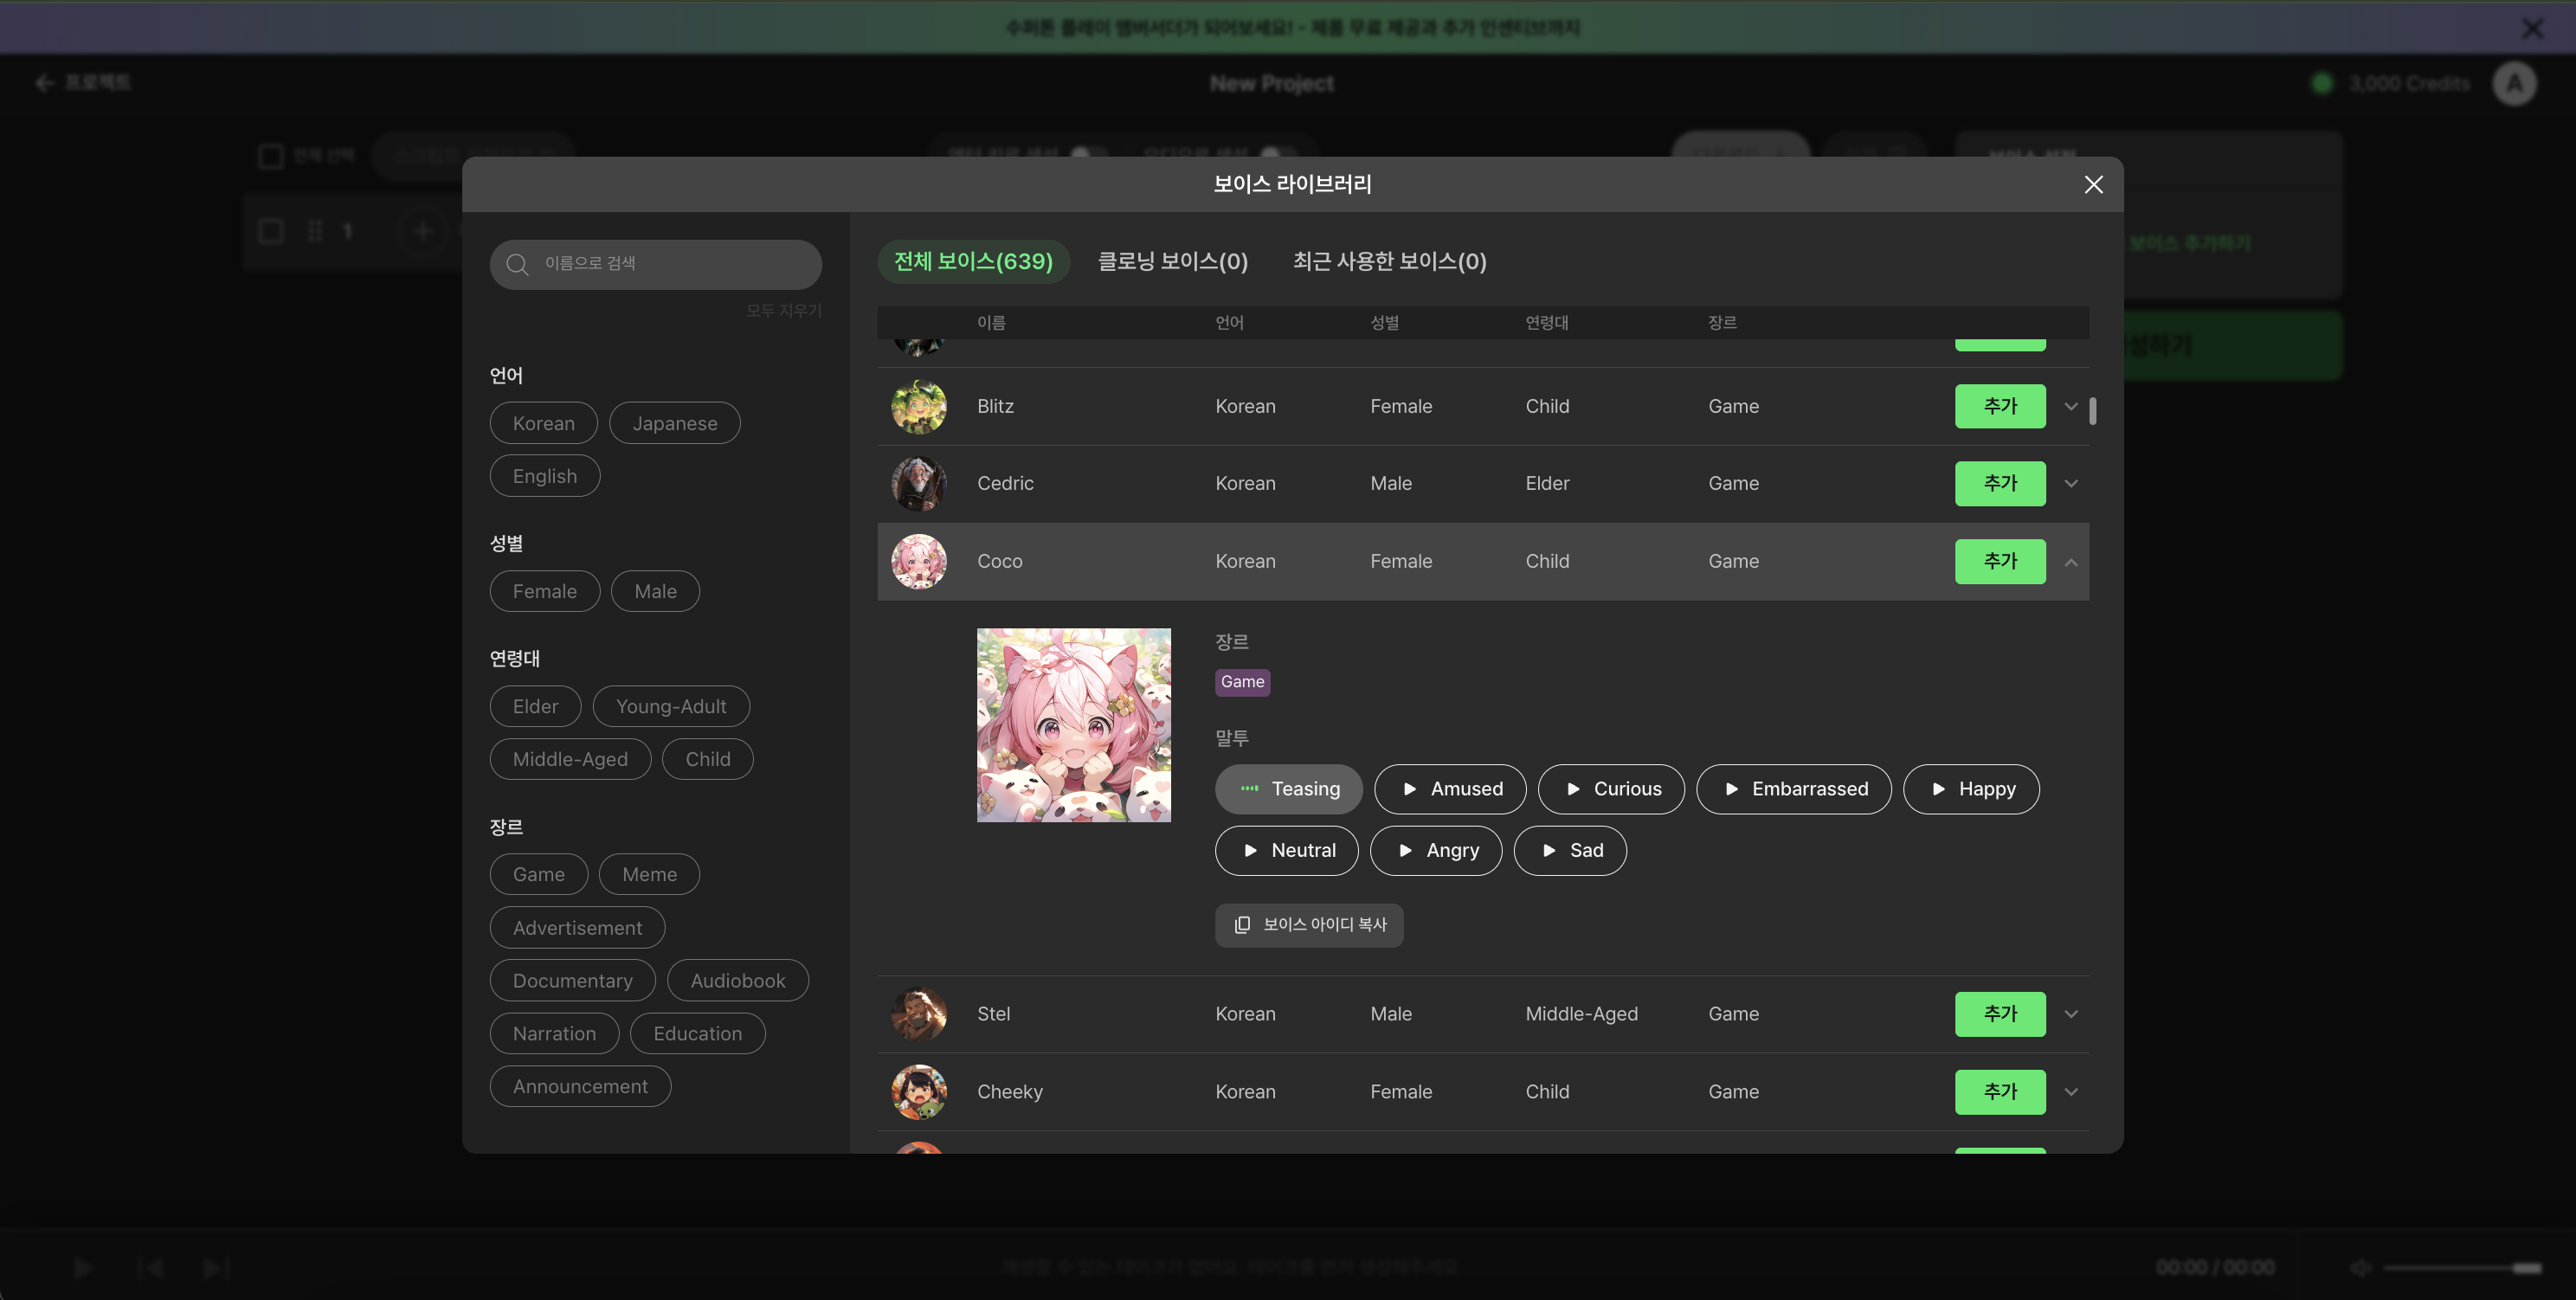Filter by Education genre
The width and height of the screenshot is (2576, 1300).
[x=697, y=1034]
